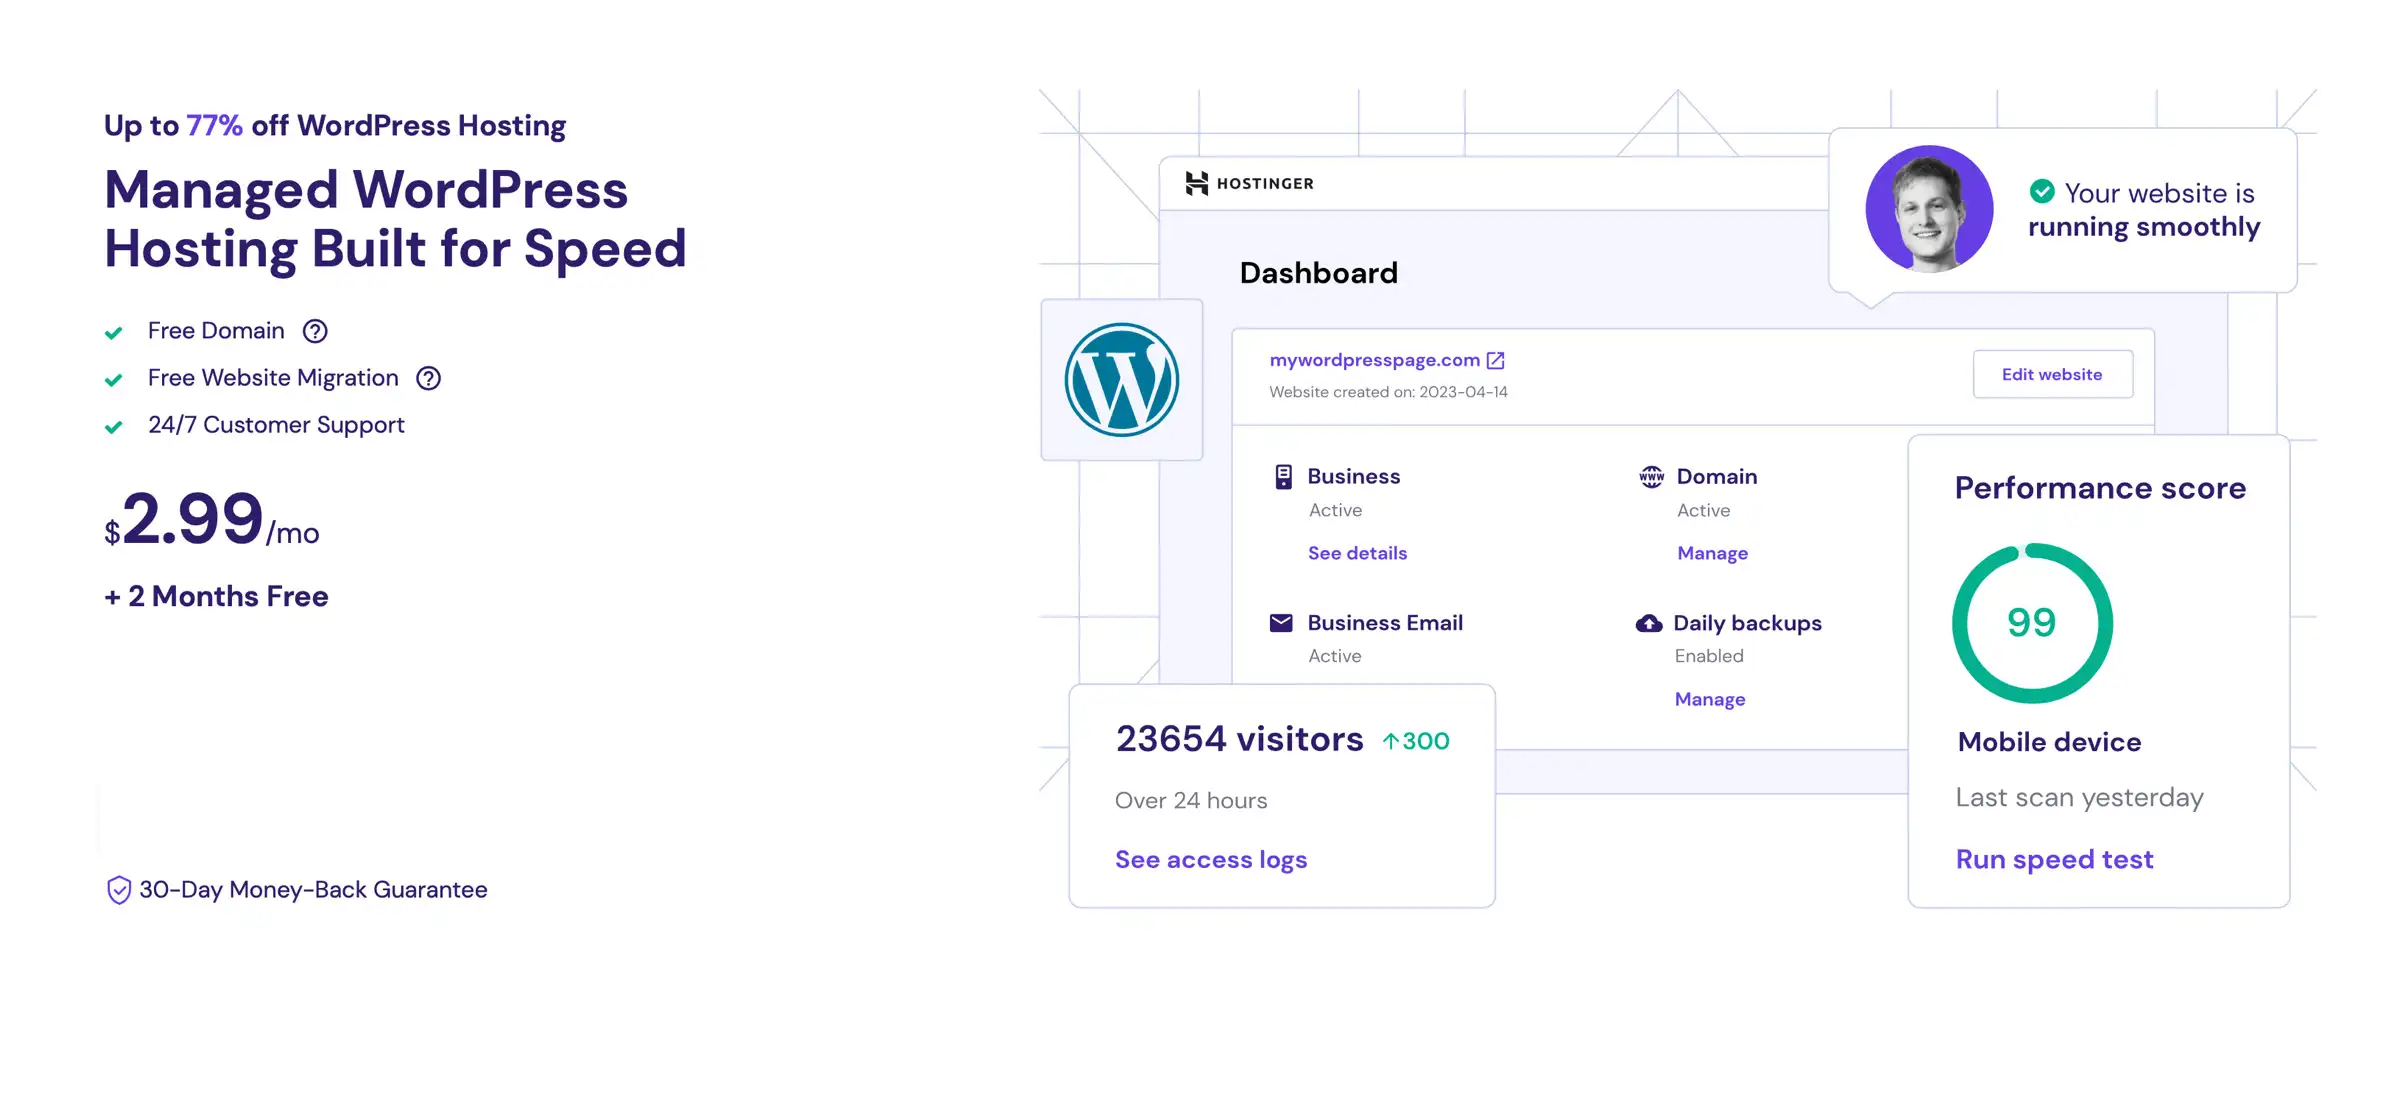2400x1108 pixels.
Task: Click the 24/7 Customer Support text
Action: coord(276,426)
